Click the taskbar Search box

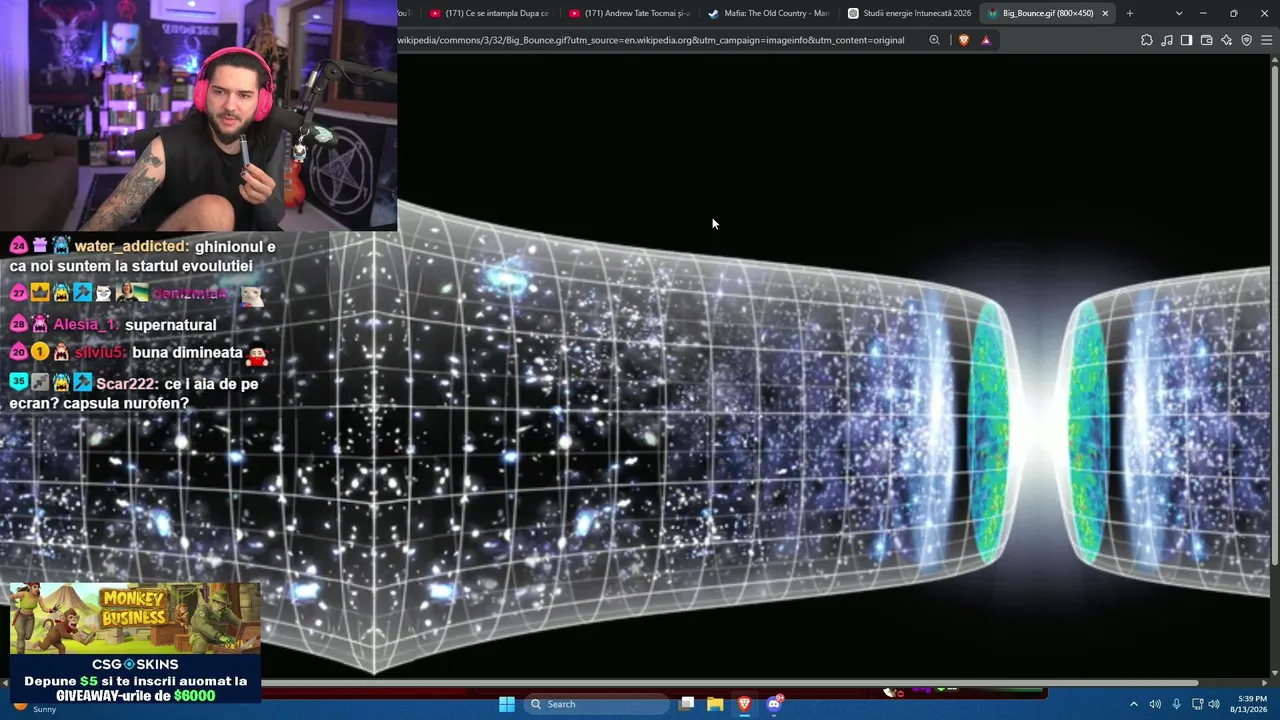pyautogui.click(x=595, y=704)
